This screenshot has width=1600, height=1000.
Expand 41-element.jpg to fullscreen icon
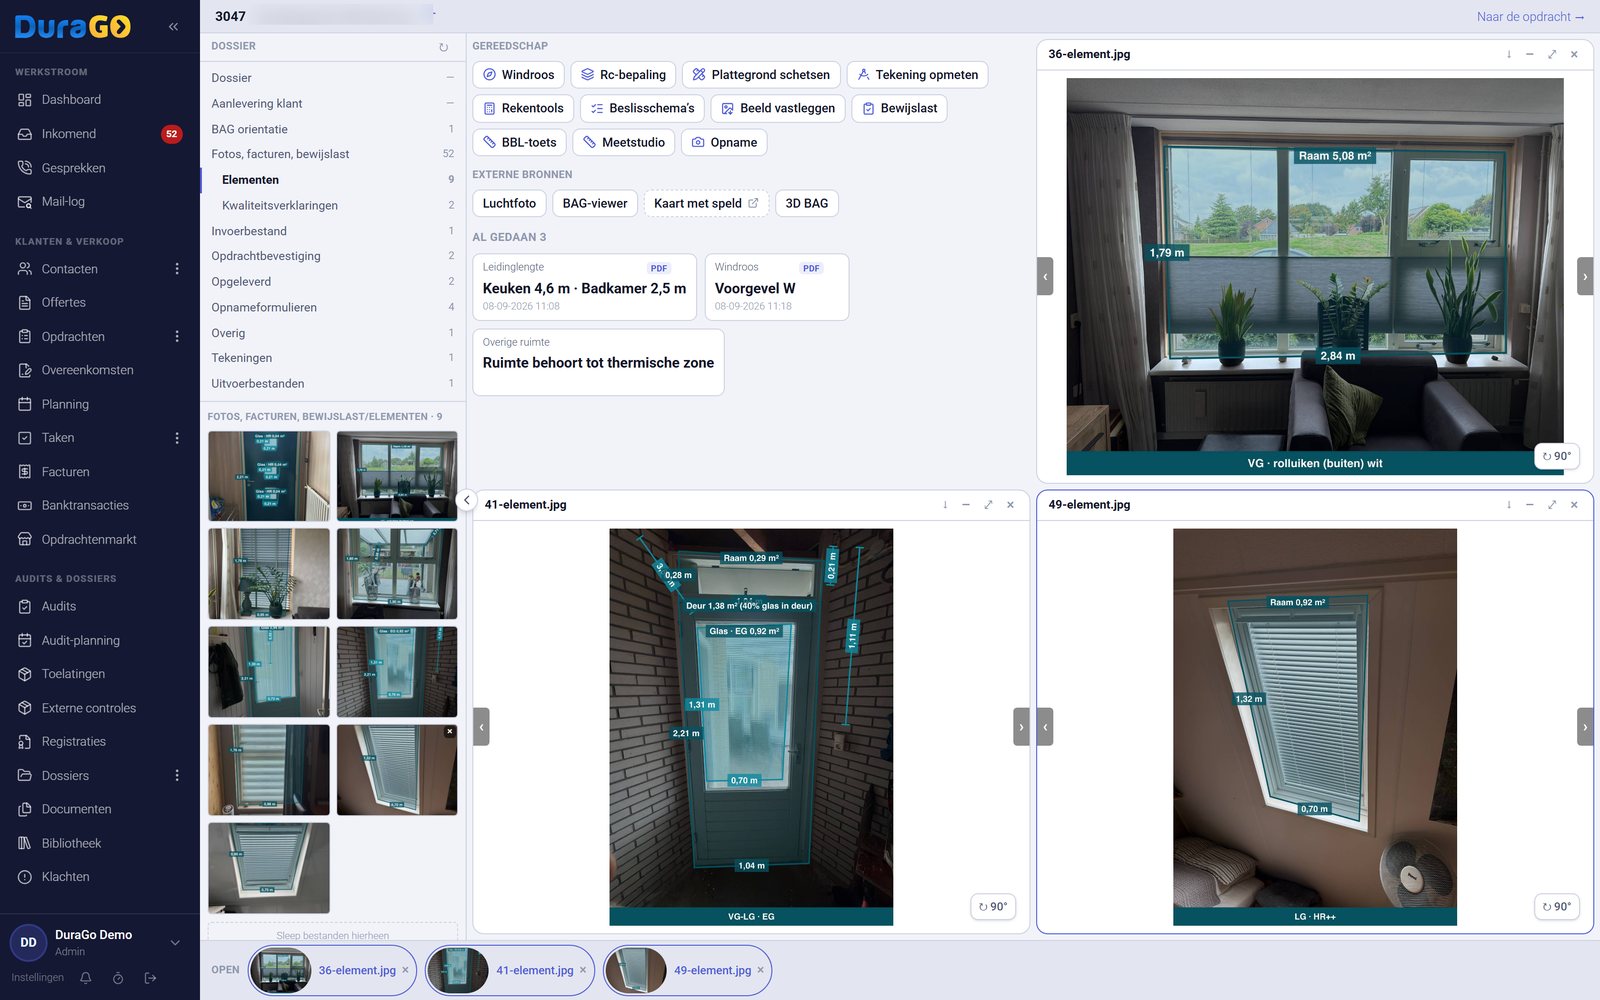tap(988, 505)
